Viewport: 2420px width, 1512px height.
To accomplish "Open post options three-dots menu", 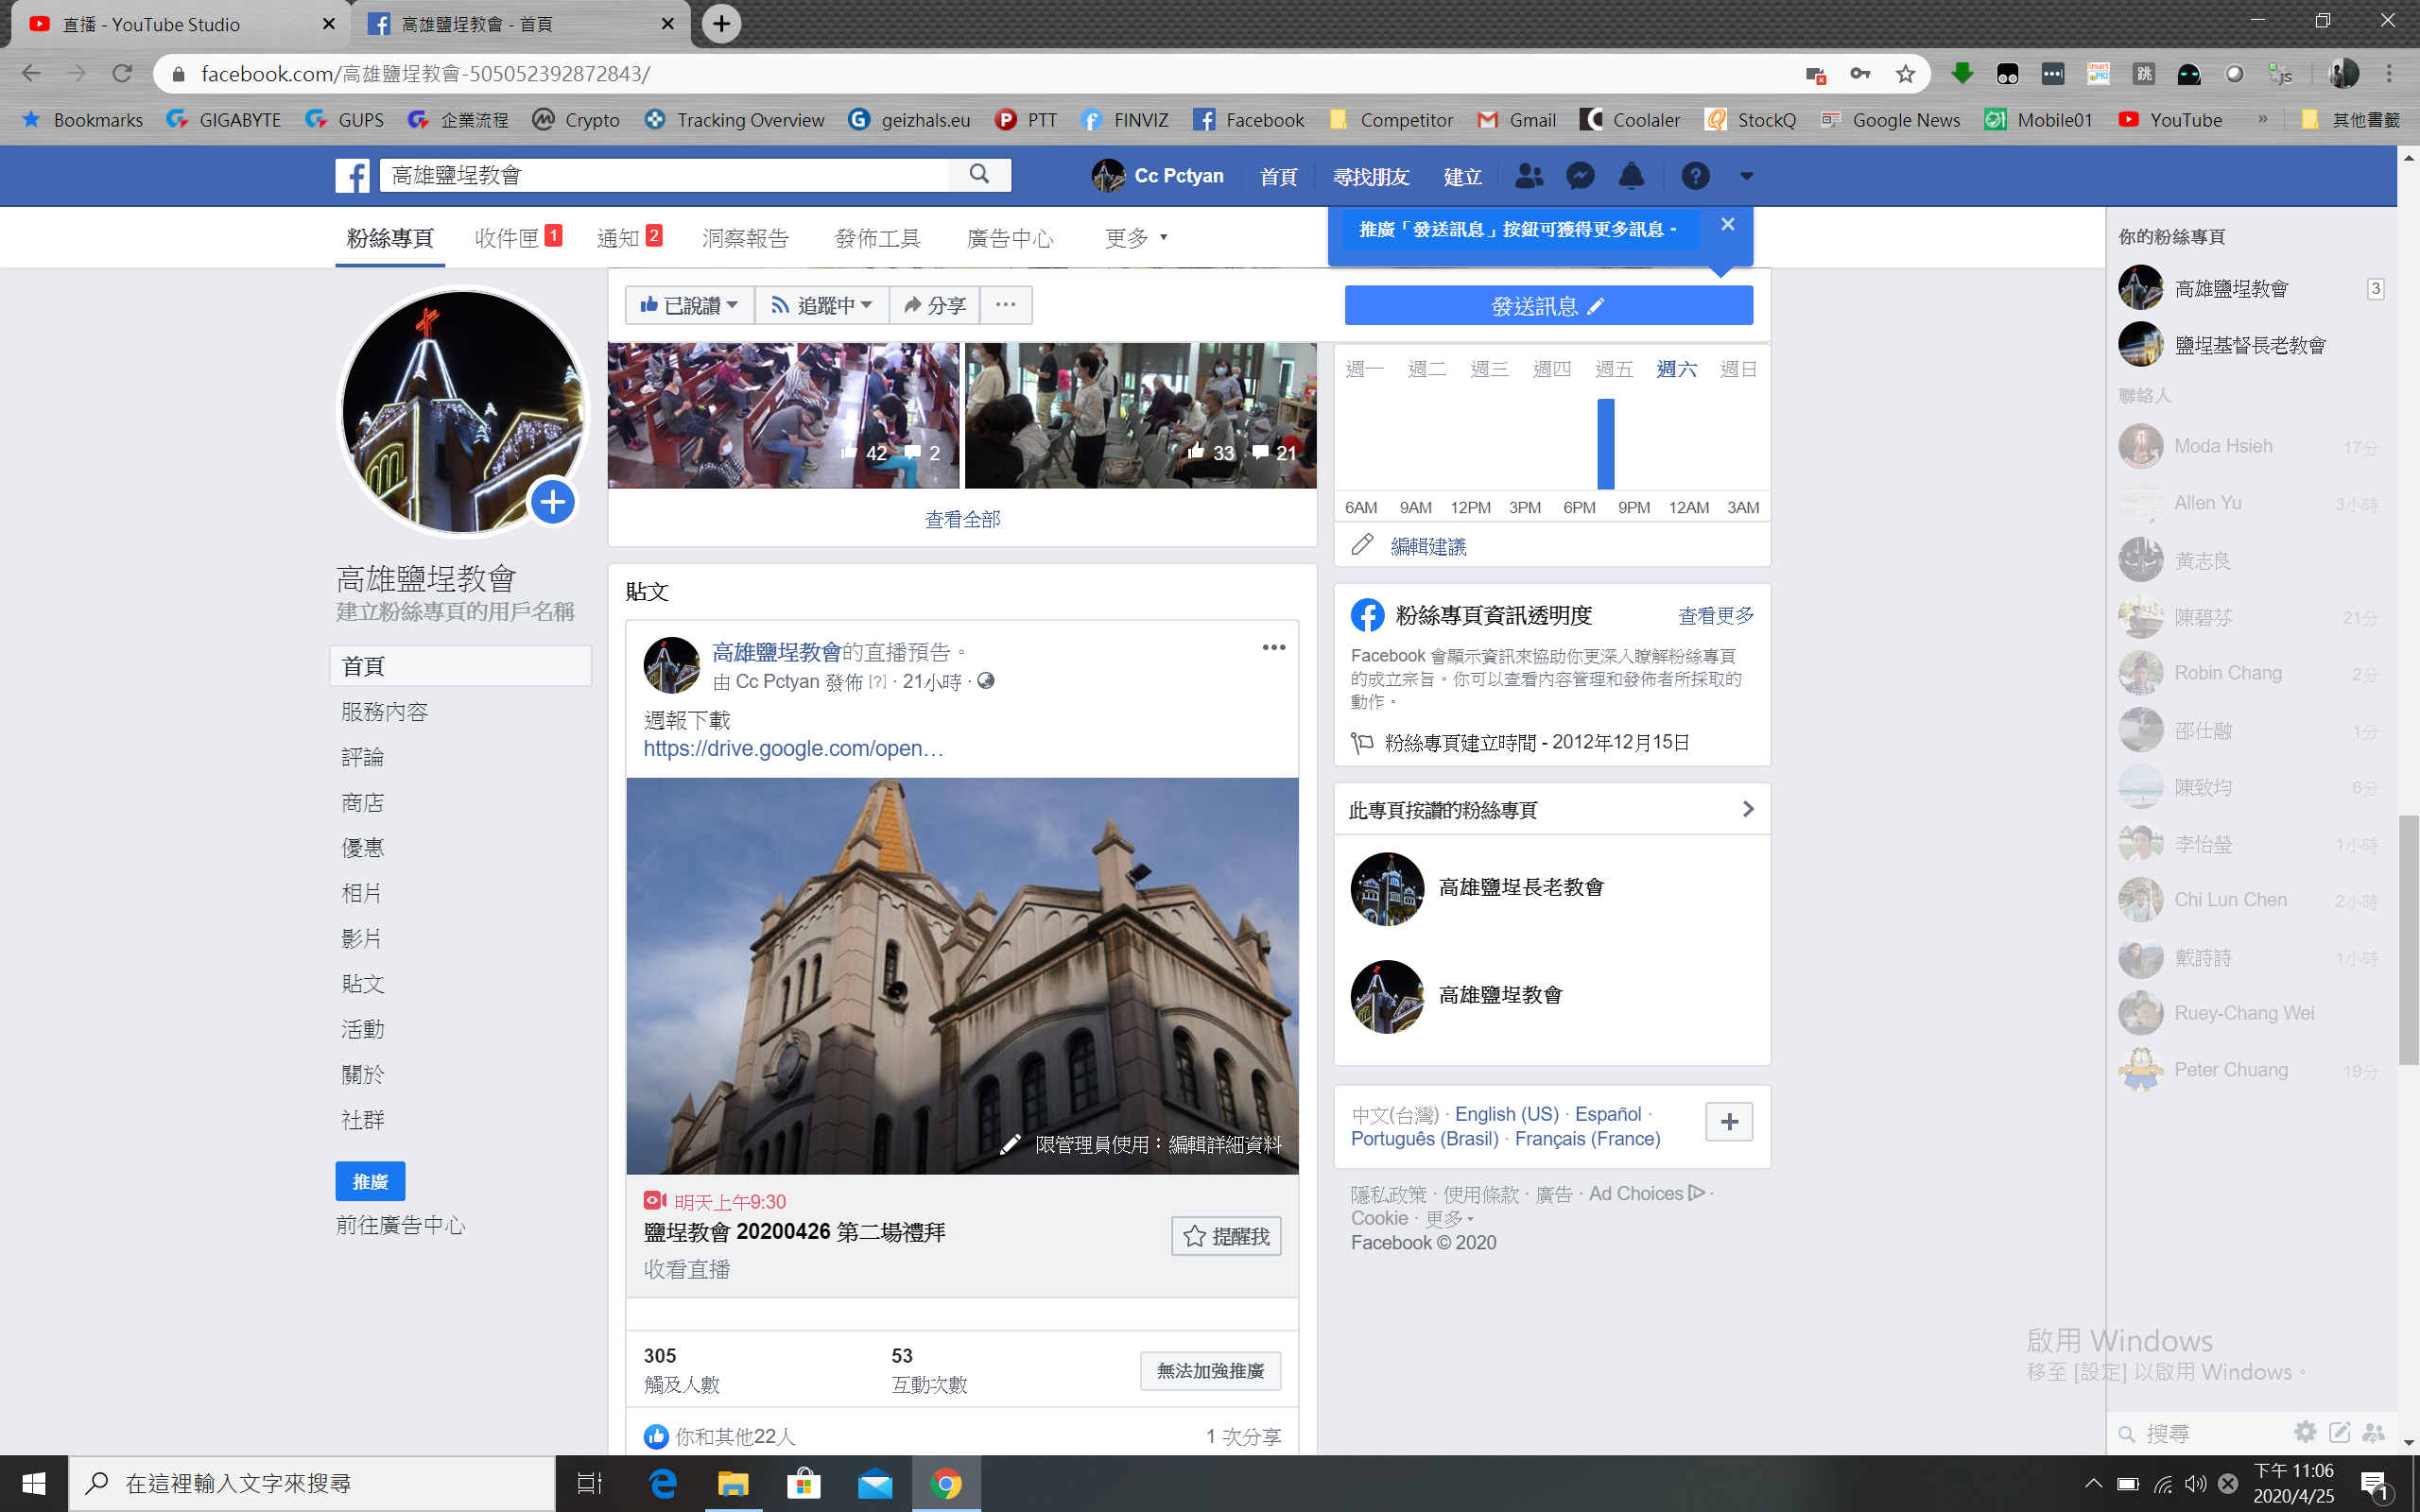I will click(1273, 648).
